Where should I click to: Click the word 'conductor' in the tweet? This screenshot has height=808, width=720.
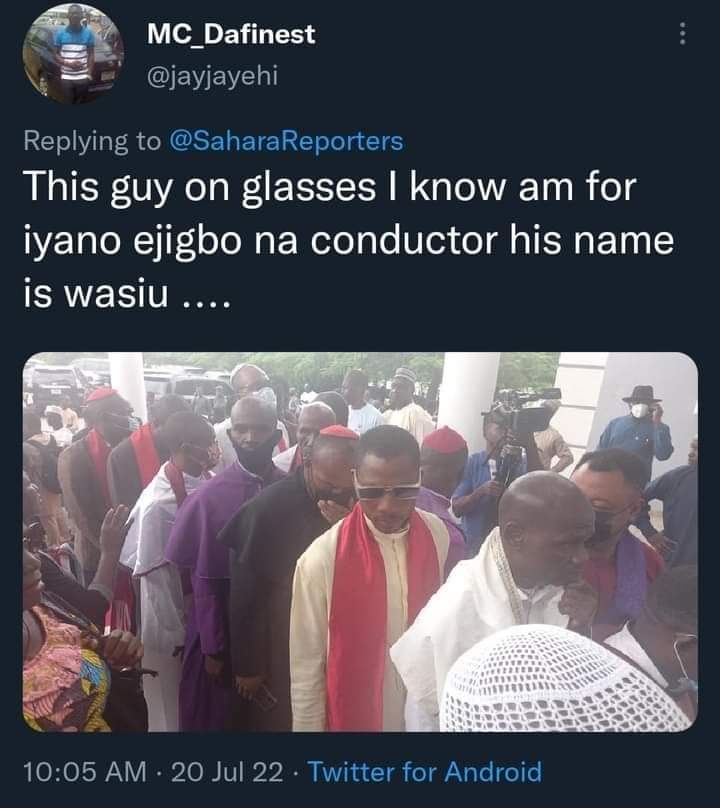click(x=404, y=240)
